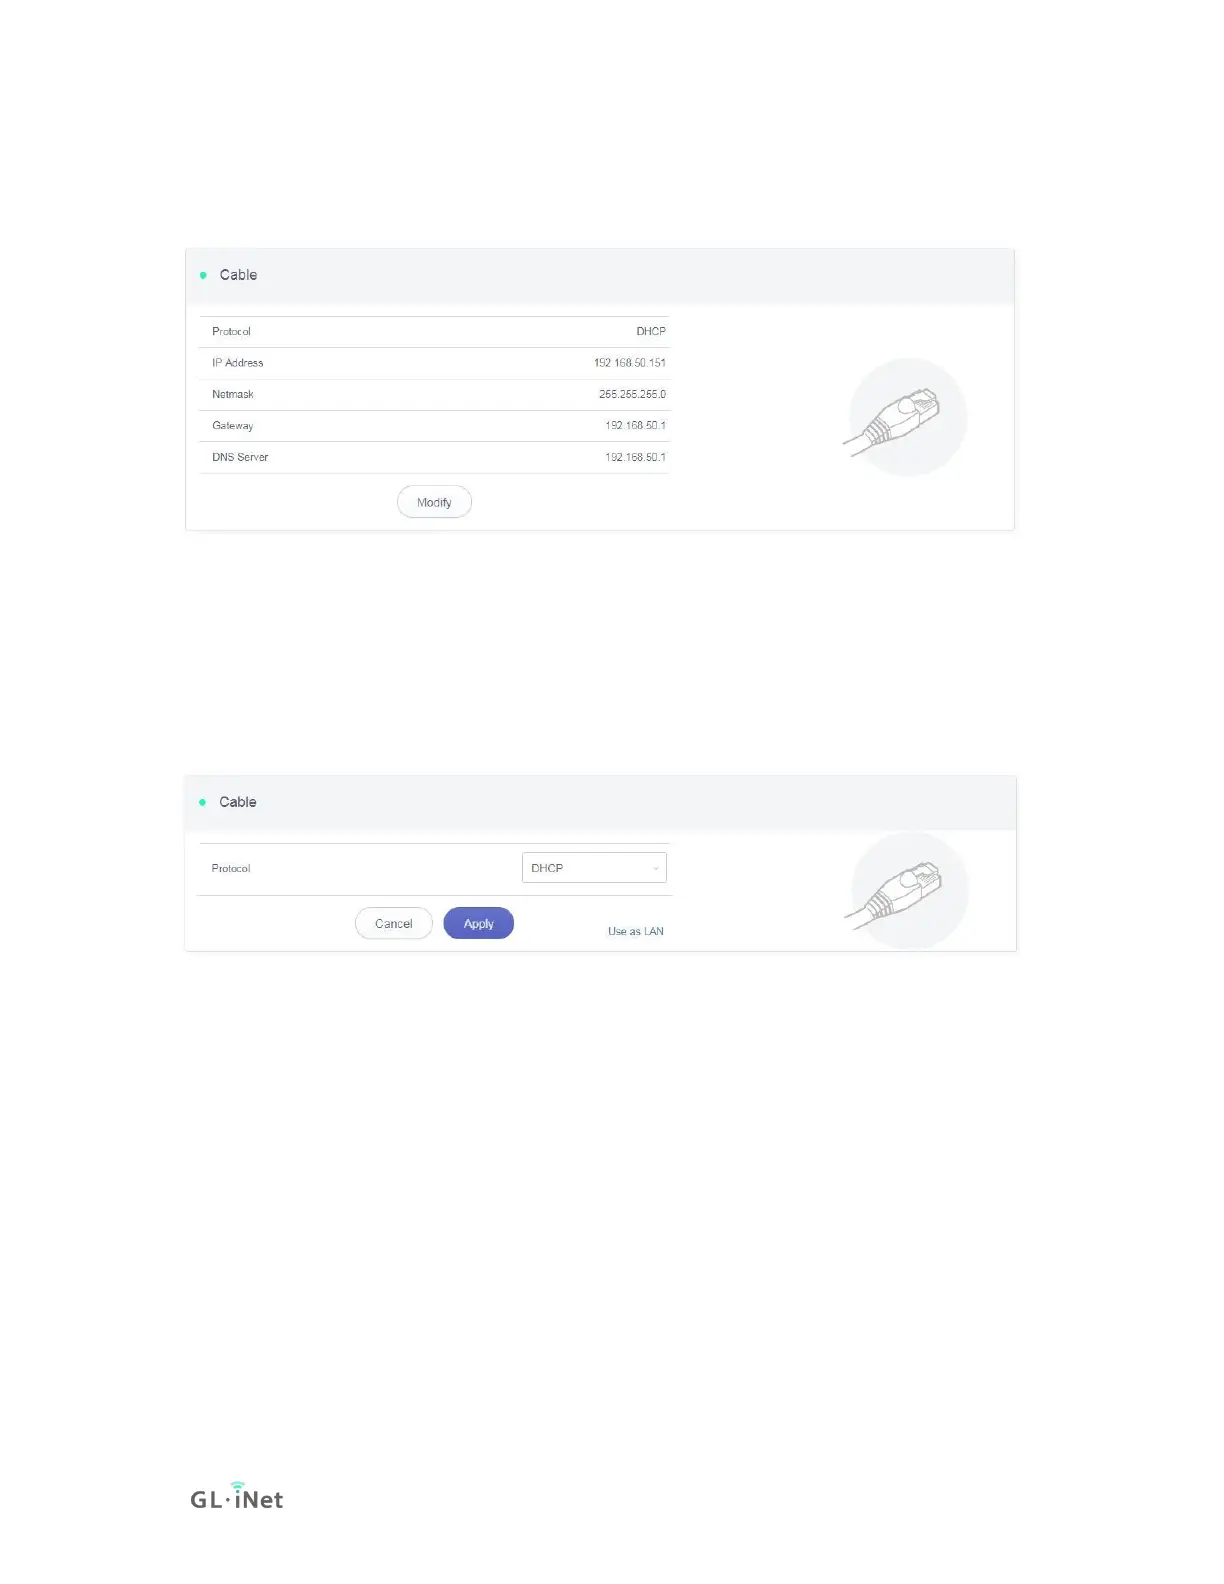The image size is (1224, 1584).
Task: Click the Apply button
Action: (x=478, y=923)
